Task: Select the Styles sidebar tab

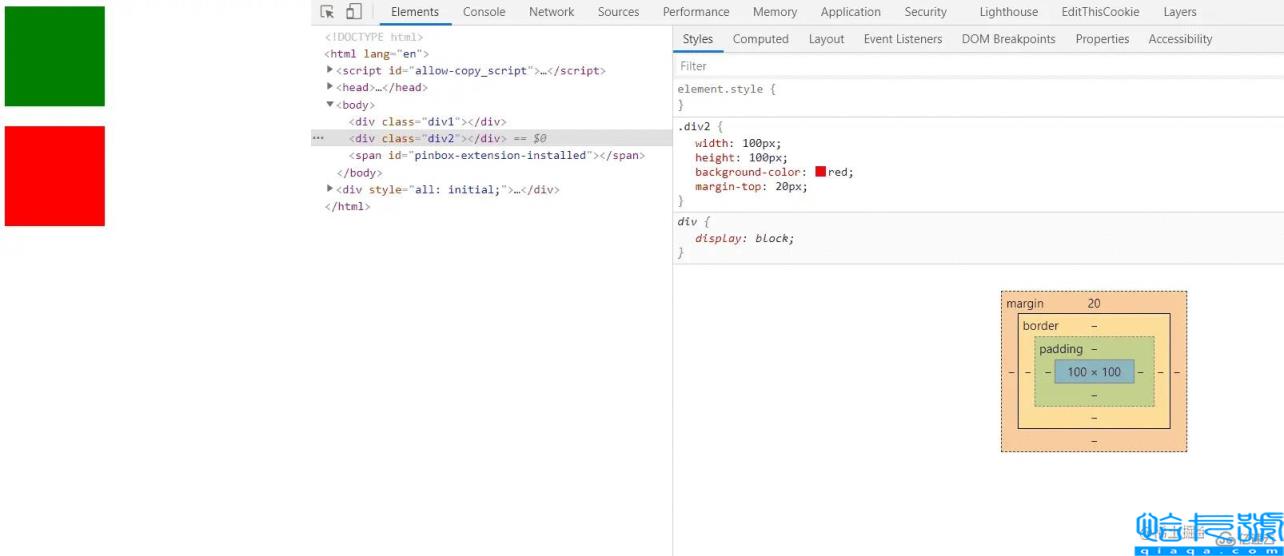Action: point(698,39)
